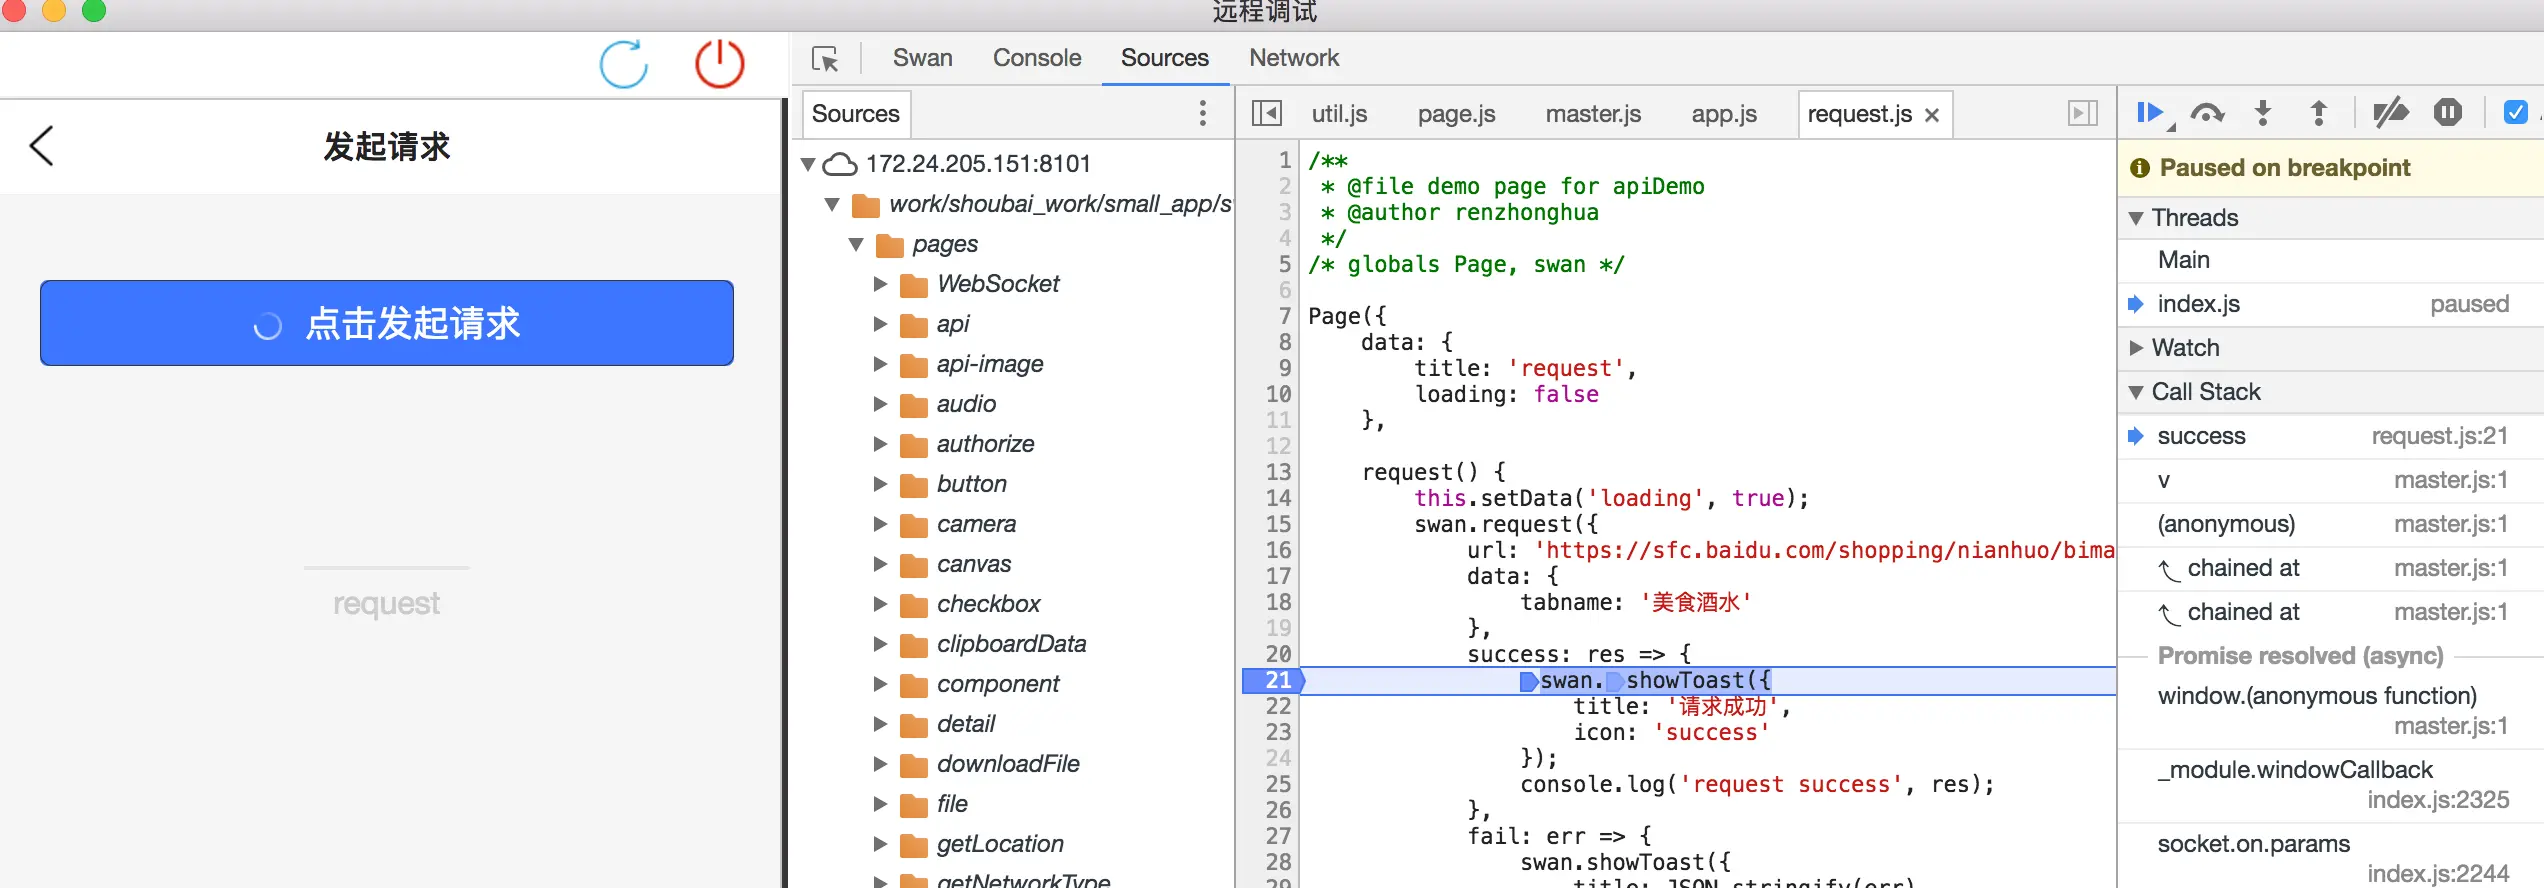The height and width of the screenshot is (888, 2544).
Task: Click the camera folder icon
Action: 914,525
